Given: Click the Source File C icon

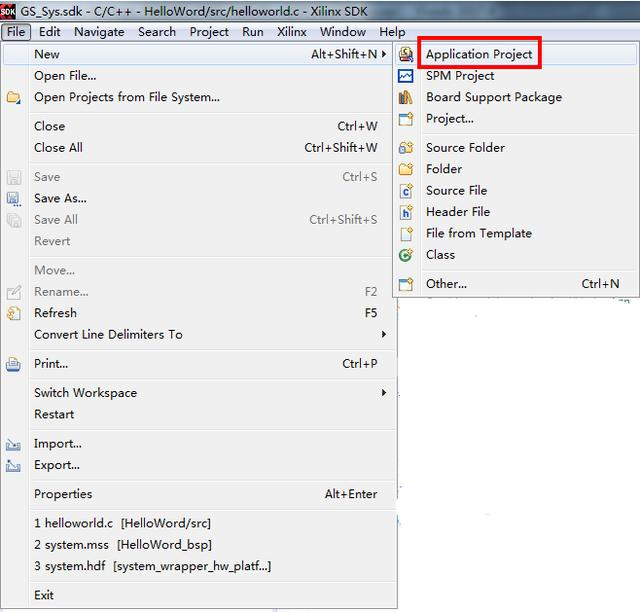Looking at the screenshot, I should (406, 191).
